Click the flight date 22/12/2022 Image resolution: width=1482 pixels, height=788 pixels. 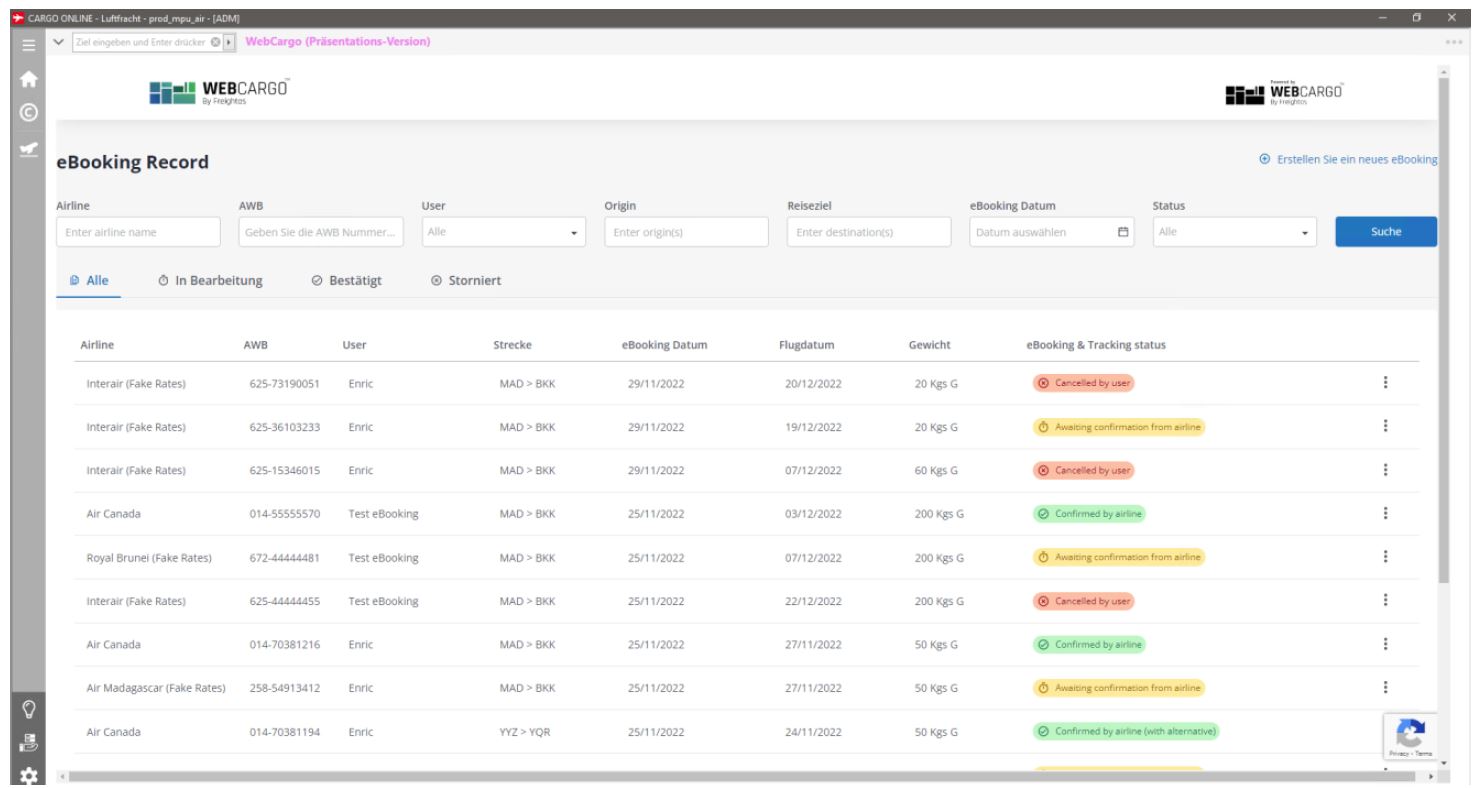click(x=813, y=601)
